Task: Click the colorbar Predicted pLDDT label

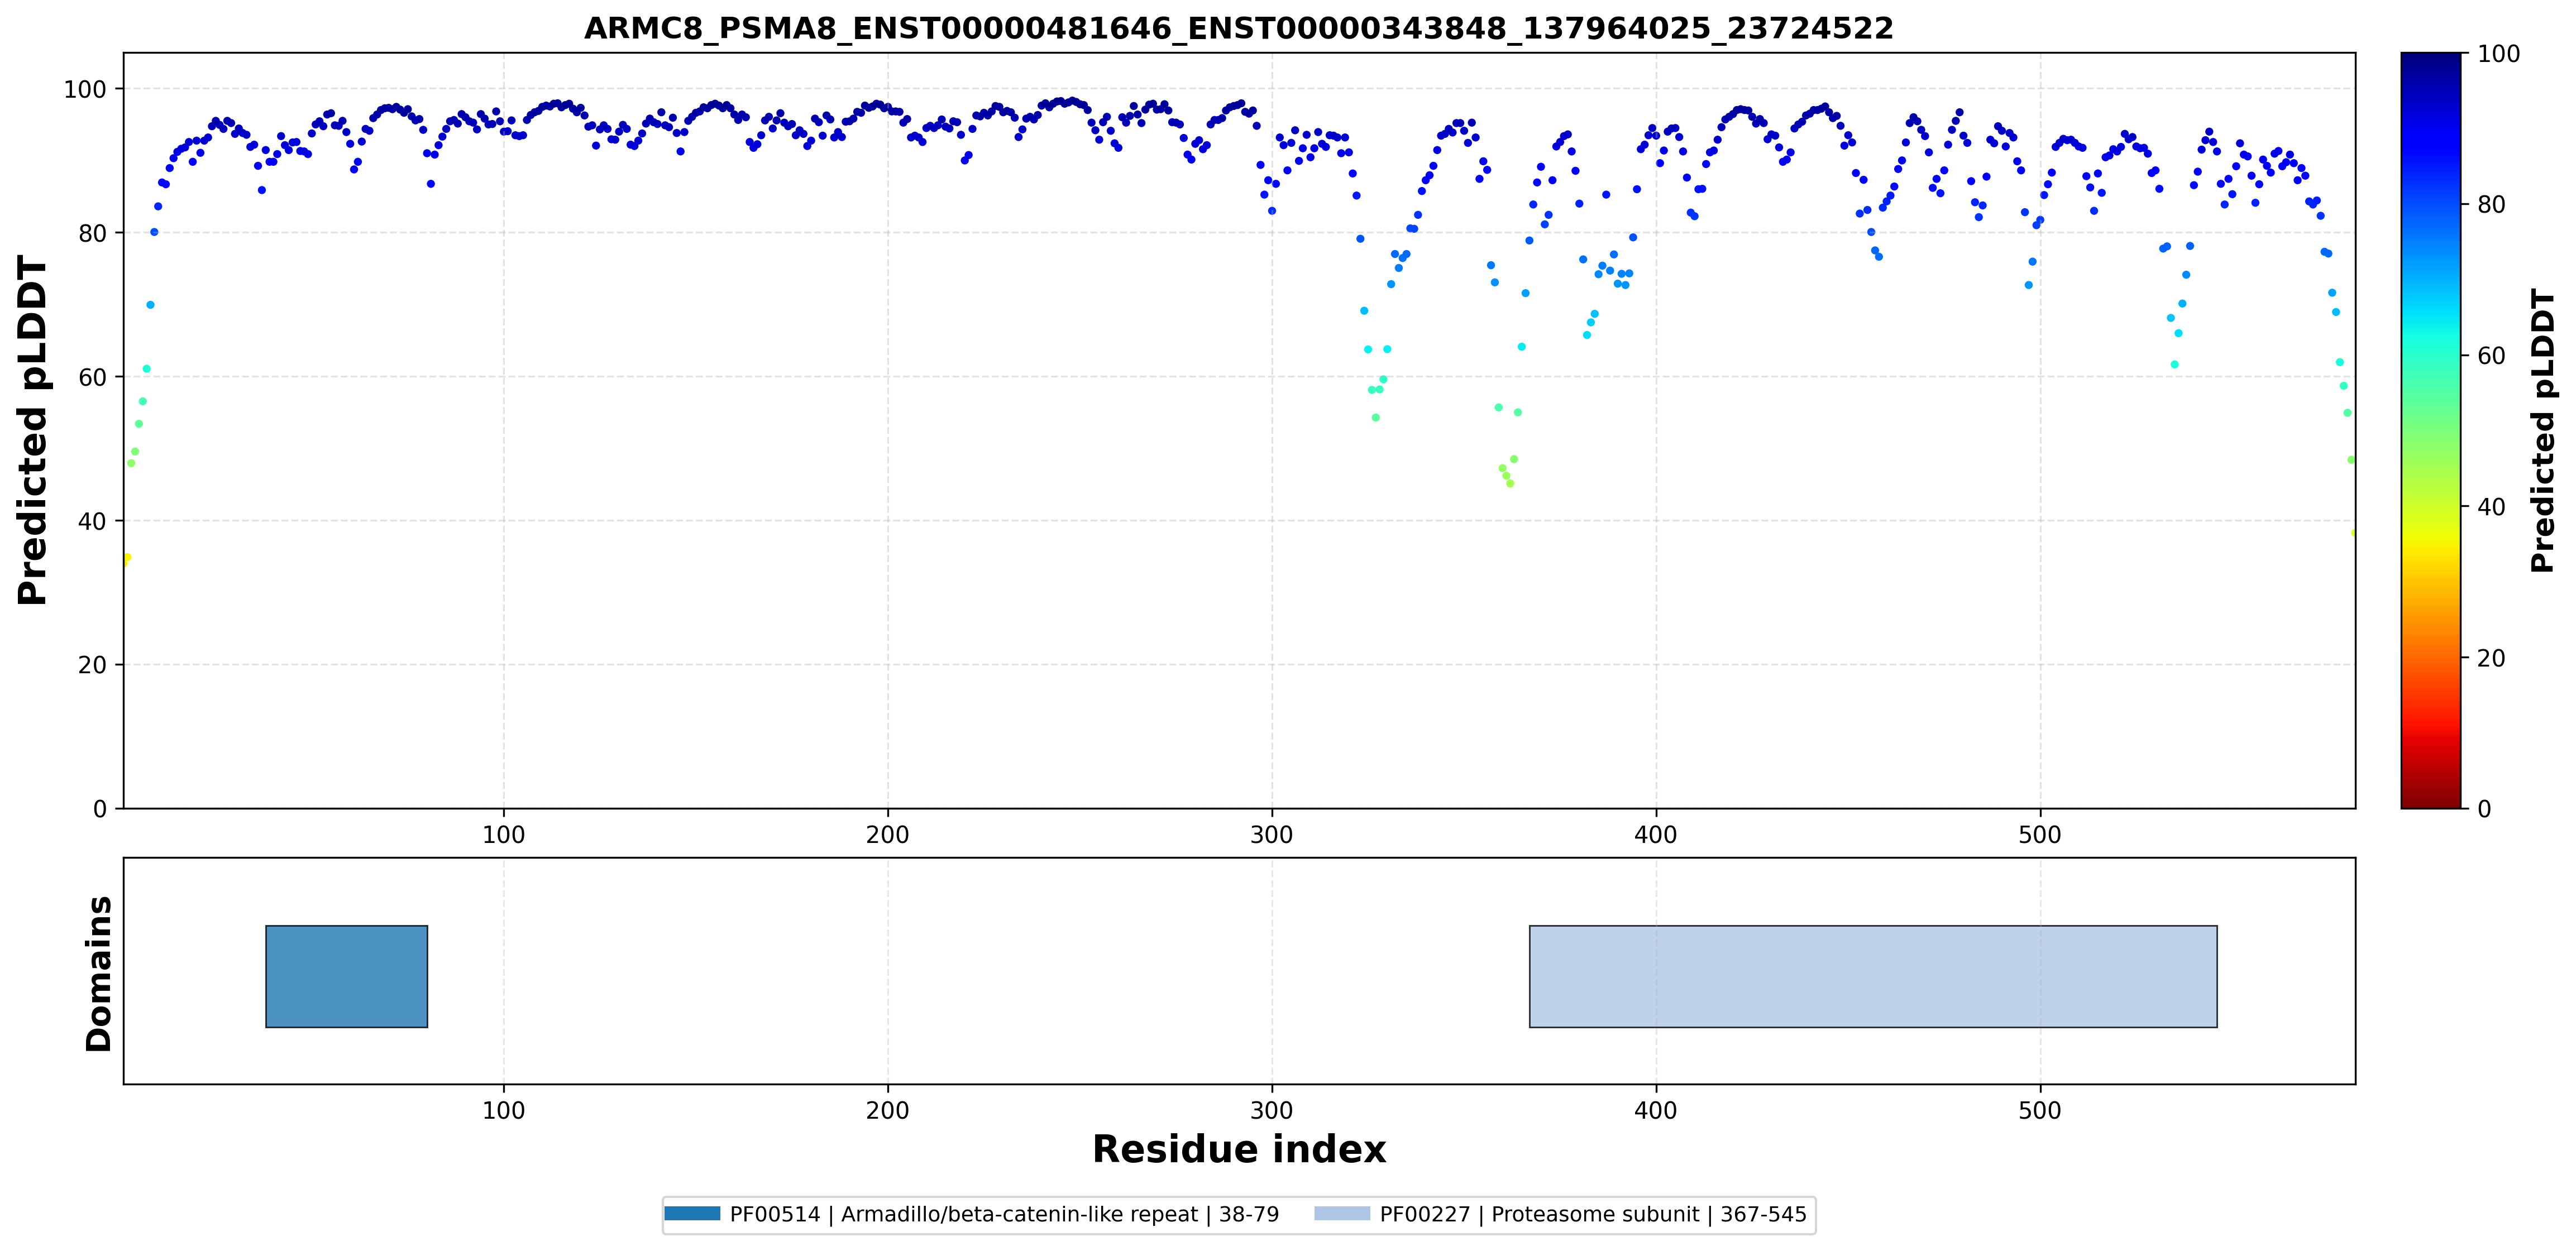Action: 2543,430
